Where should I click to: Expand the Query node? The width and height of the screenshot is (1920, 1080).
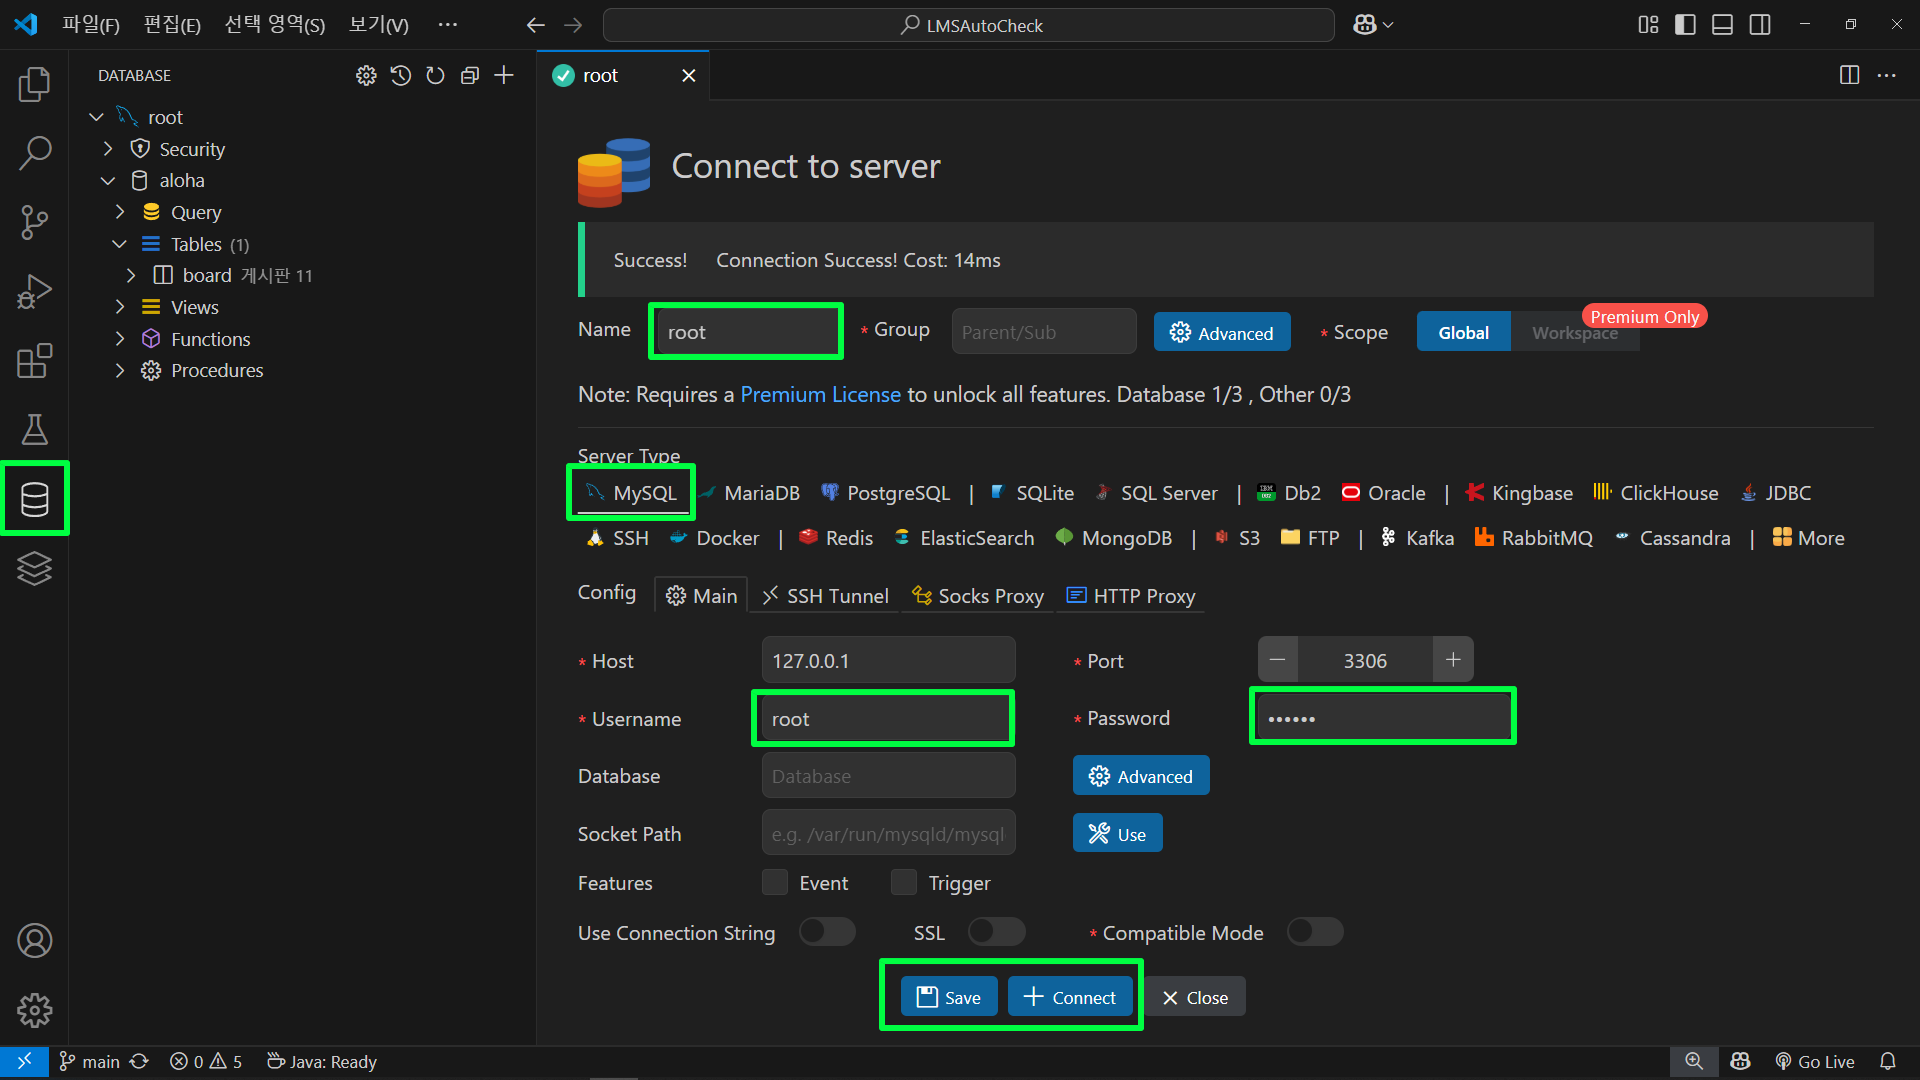tap(120, 212)
